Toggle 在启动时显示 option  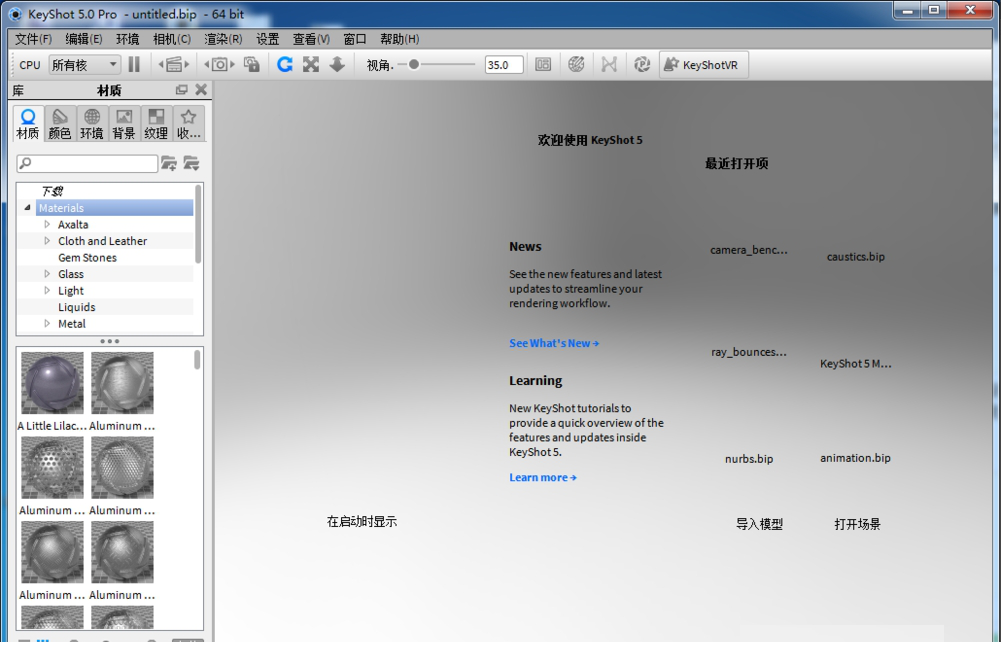(x=362, y=521)
